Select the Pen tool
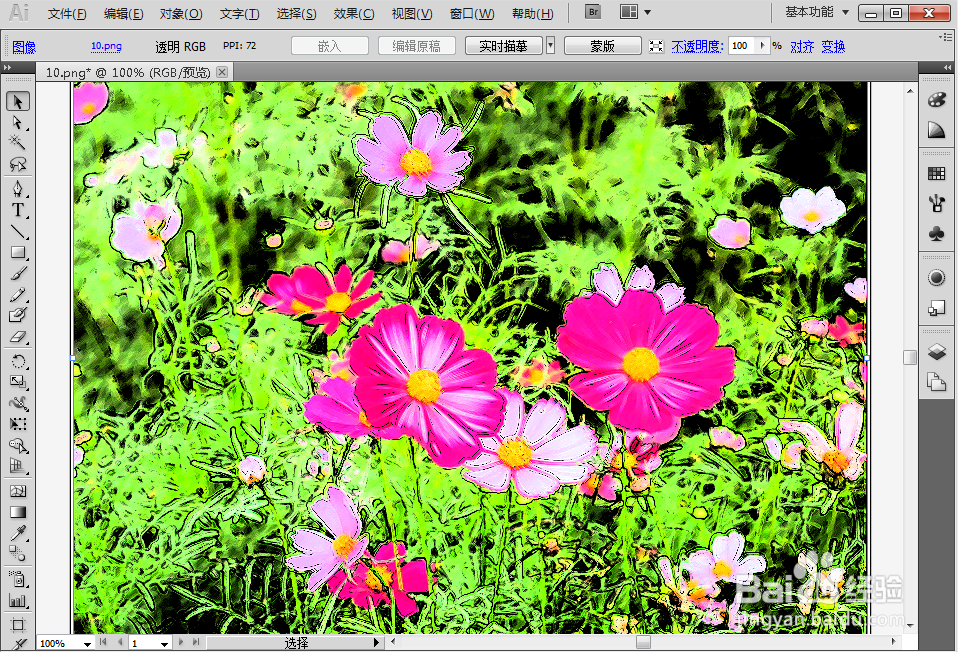The height and width of the screenshot is (652, 958). coord(18,188)
